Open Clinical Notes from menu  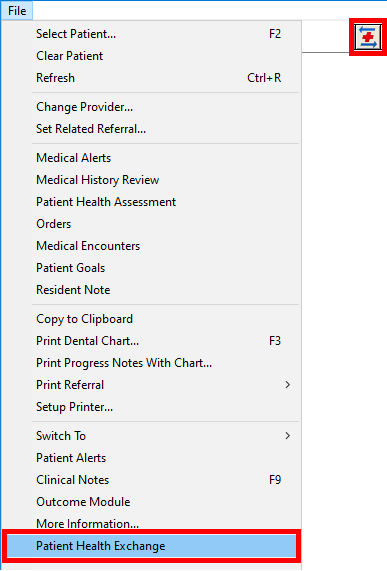click(151, 480)
